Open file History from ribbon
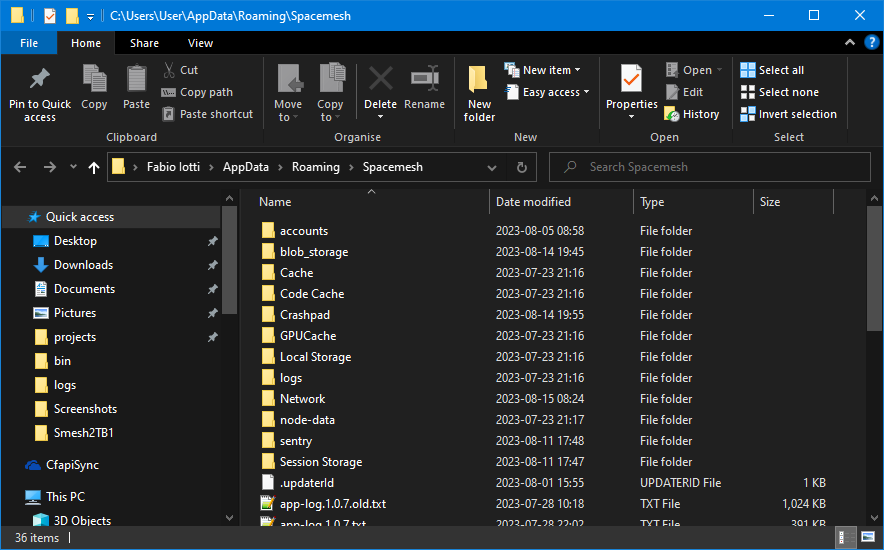 point(692,114)
